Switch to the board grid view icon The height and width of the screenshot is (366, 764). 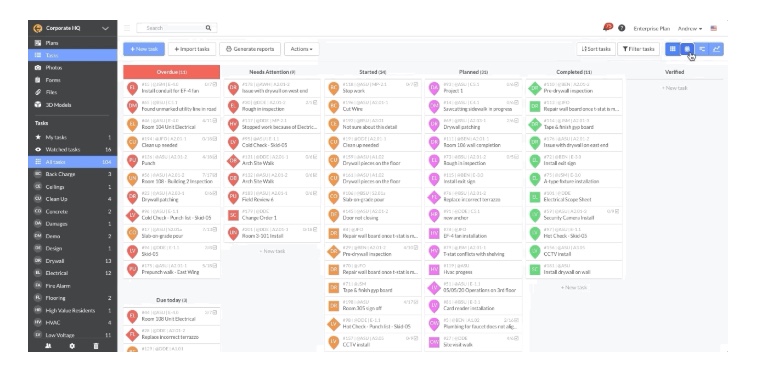tap(672, 49)
